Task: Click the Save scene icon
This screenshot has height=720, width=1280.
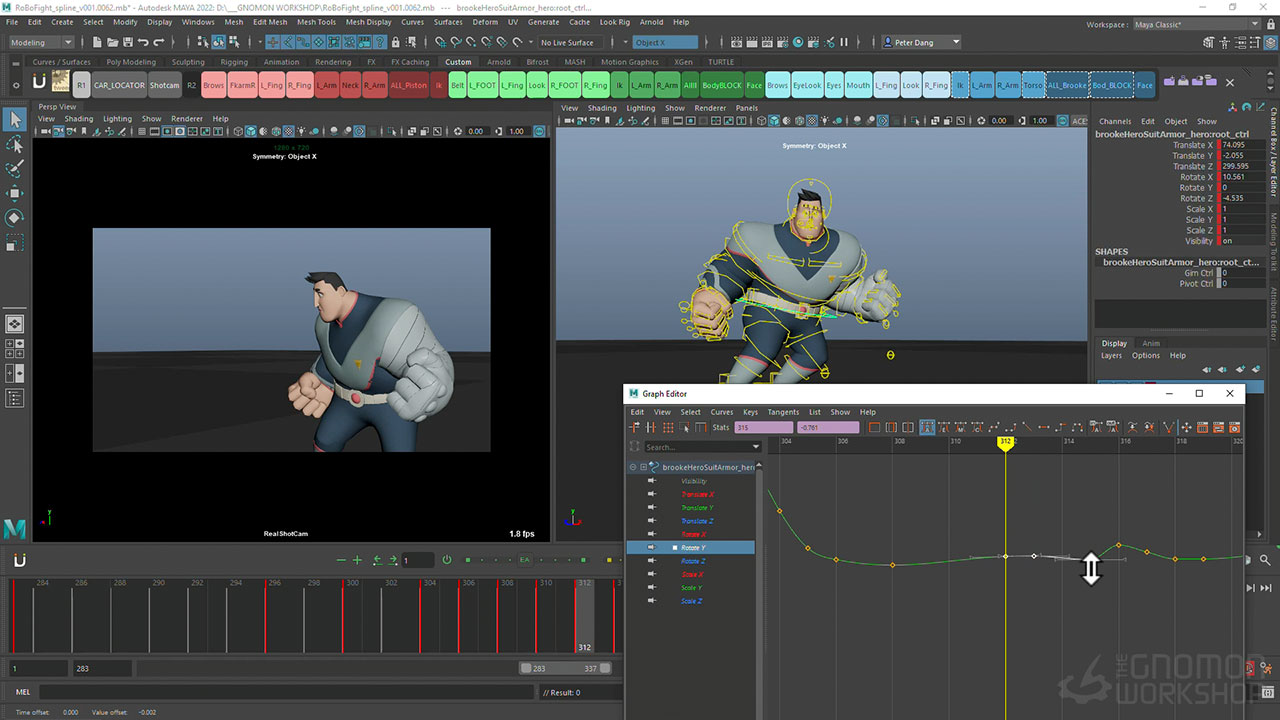Action: pyautogui.click(x=126, y=42)
